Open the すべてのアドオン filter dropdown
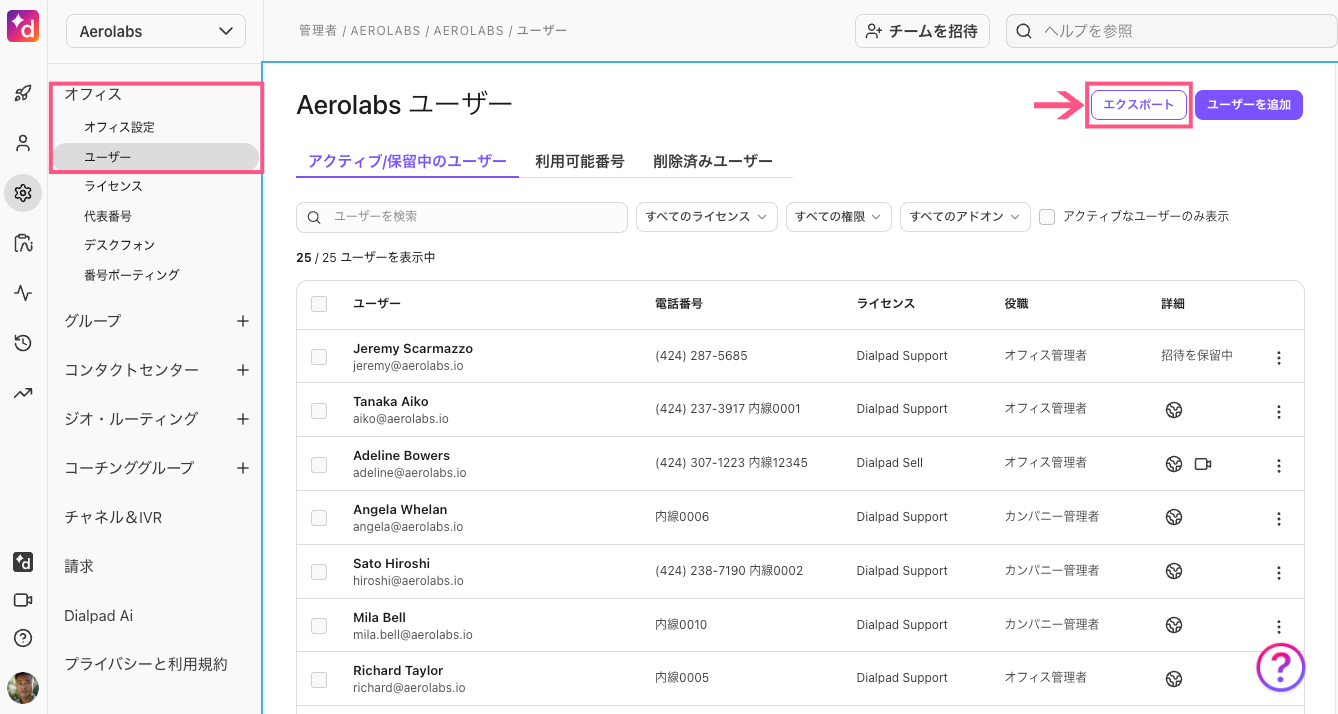 click(x=965, y=217)
